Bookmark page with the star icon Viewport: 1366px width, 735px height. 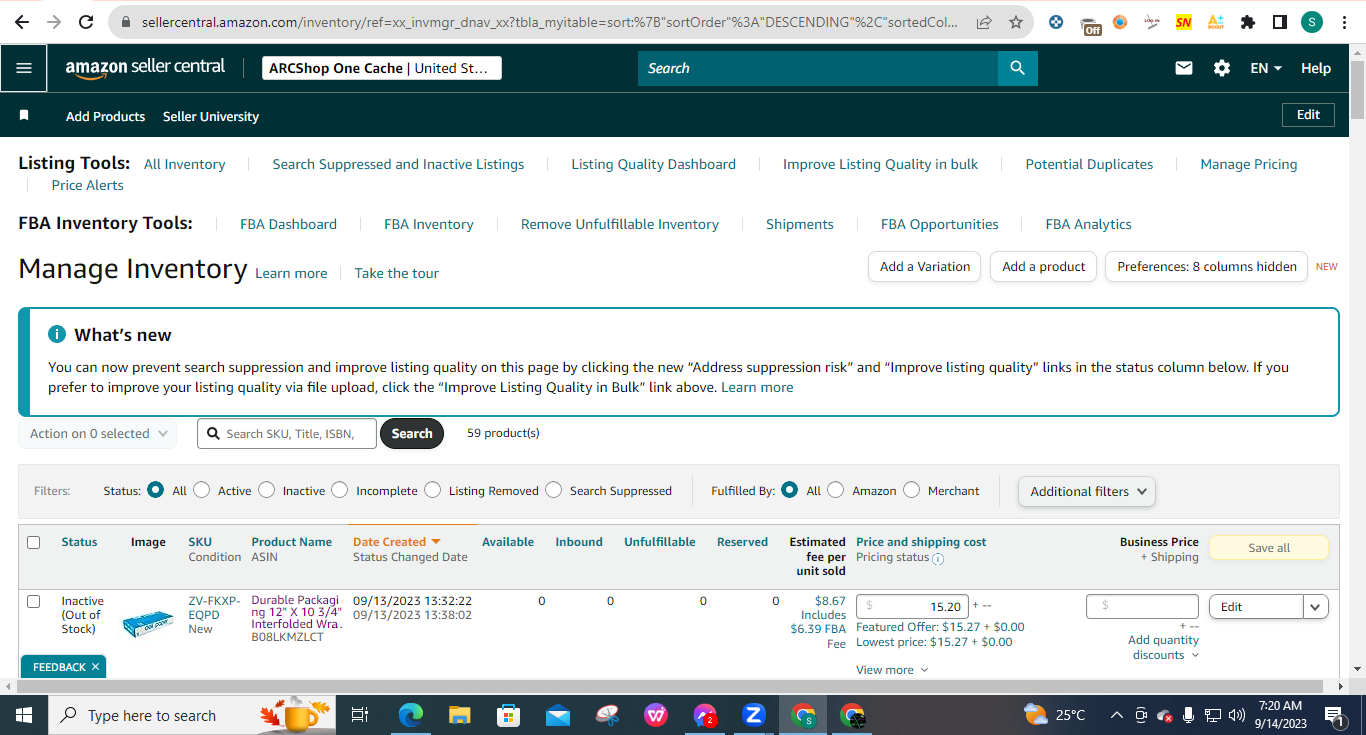(1016, 22)
